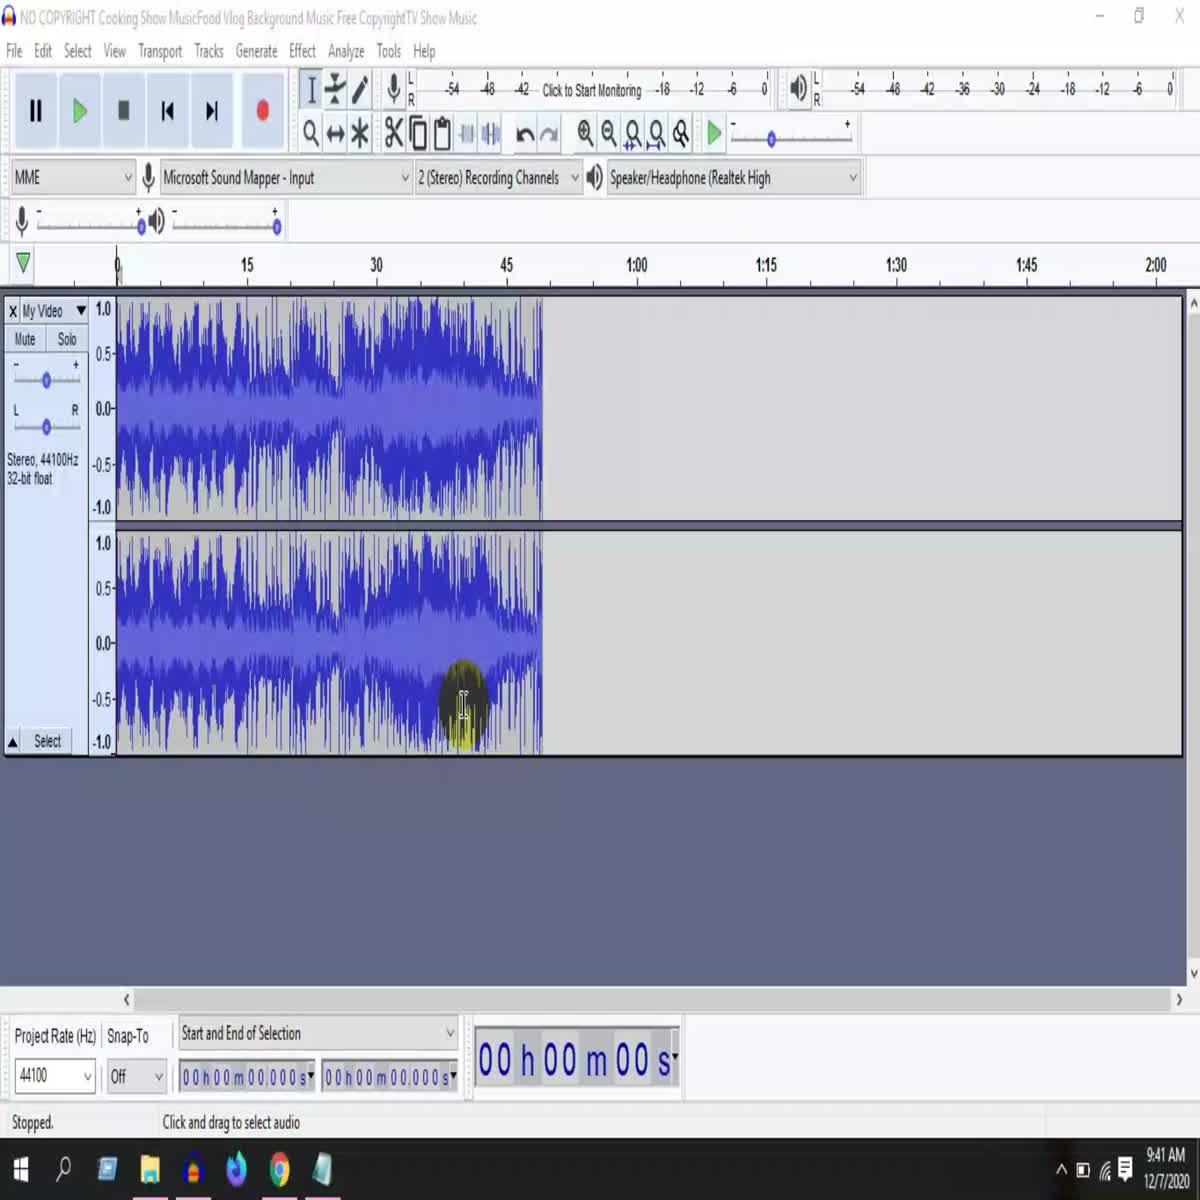Select the Envelope tool
This screenshot has height=1200, width=1200.
click(337, 89)
